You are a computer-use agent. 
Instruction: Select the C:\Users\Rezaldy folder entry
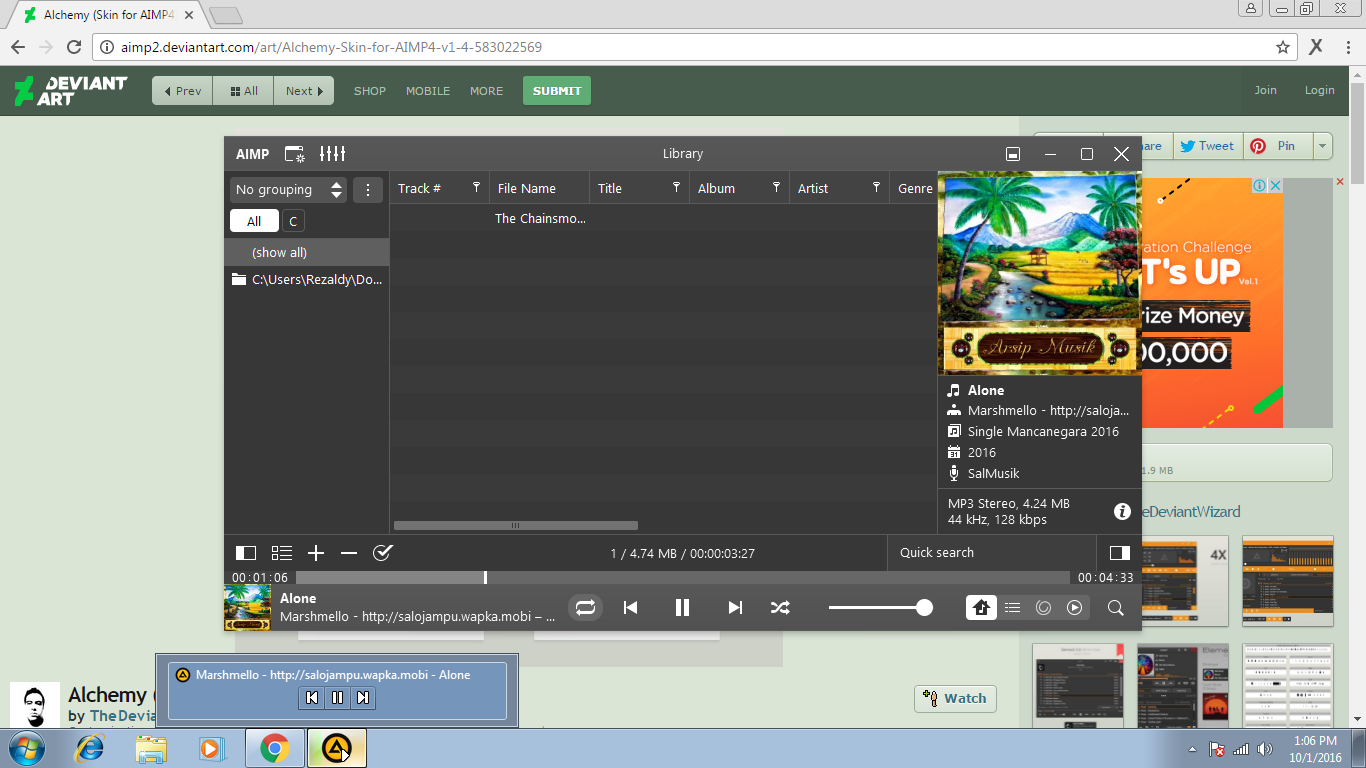(306, 280)
